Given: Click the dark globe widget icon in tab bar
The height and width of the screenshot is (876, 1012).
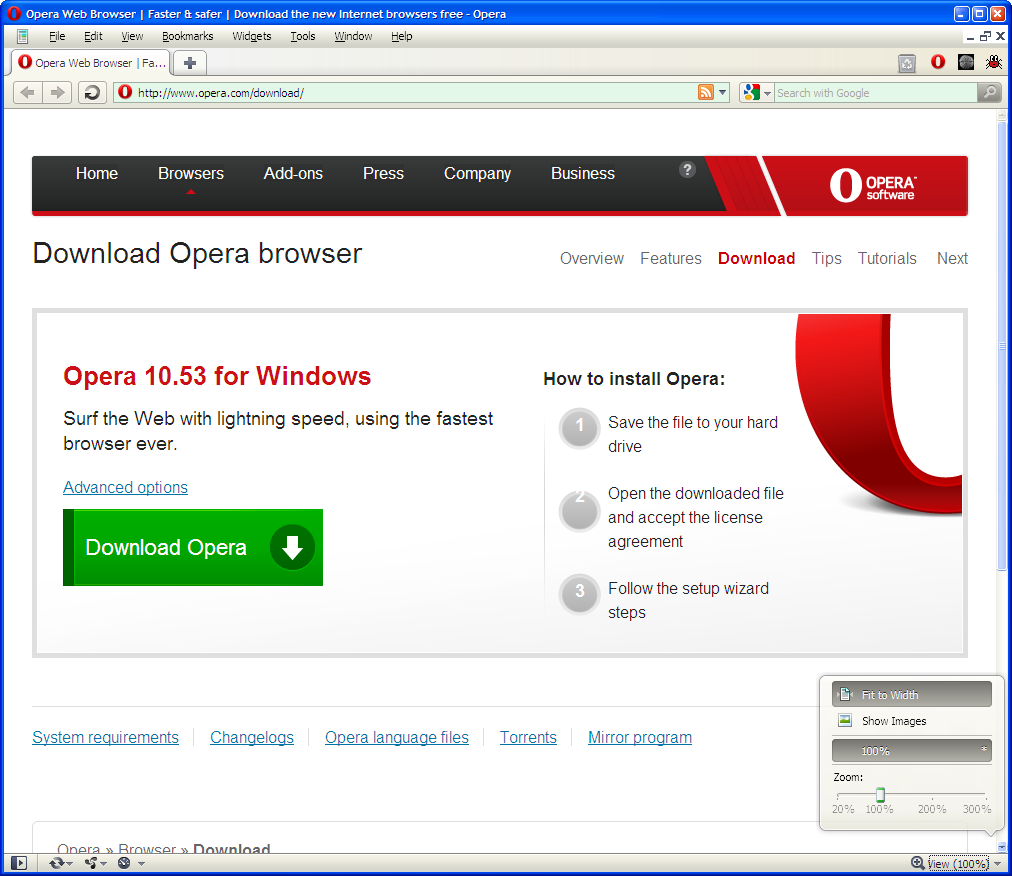Looking at the screenshot, I should pos(966,62).
